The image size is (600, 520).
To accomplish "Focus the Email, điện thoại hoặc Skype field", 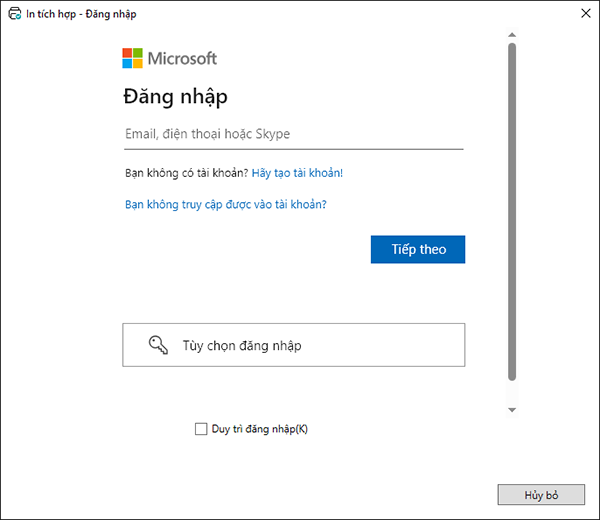I will 293,134.
